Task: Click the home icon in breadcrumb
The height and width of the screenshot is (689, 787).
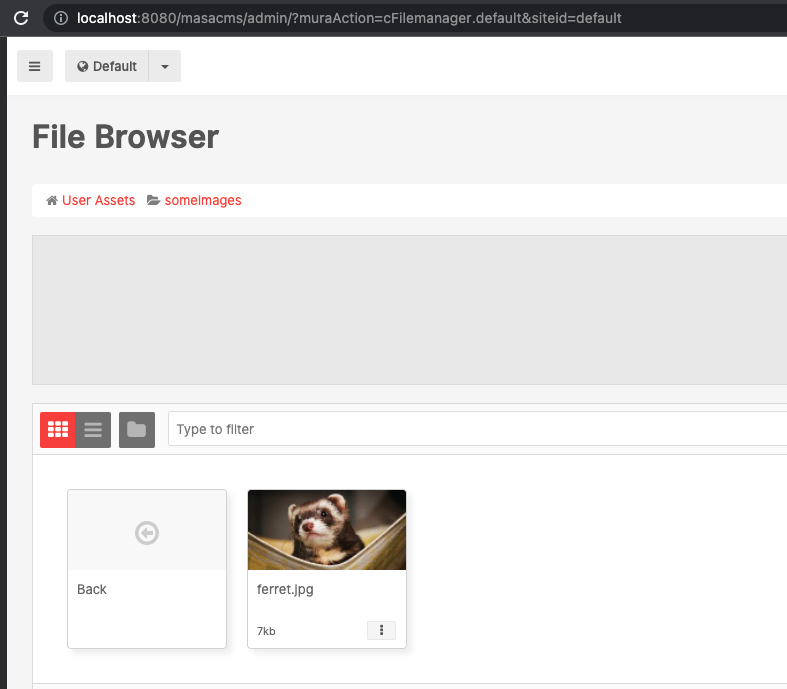Action: click(52, 200)
